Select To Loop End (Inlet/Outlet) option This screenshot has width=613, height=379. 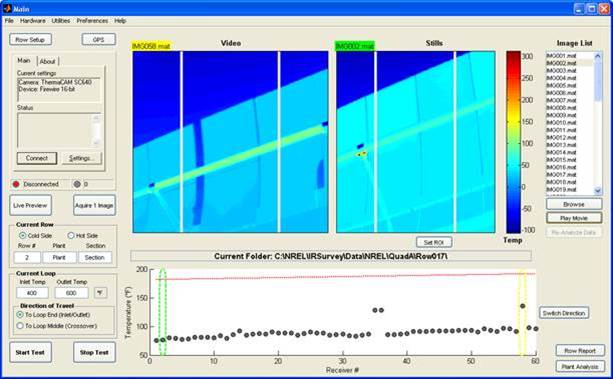pyautogui.click(x=20, y=314)
